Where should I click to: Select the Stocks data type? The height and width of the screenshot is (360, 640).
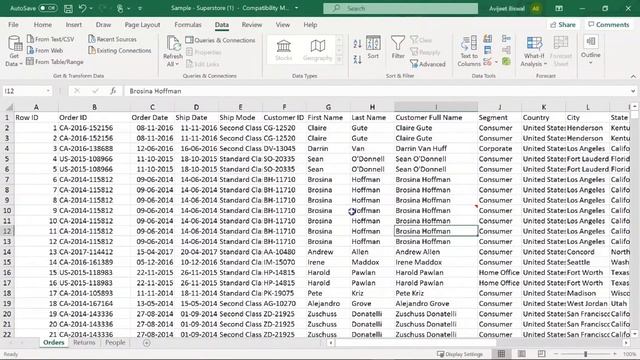[284, 50]
